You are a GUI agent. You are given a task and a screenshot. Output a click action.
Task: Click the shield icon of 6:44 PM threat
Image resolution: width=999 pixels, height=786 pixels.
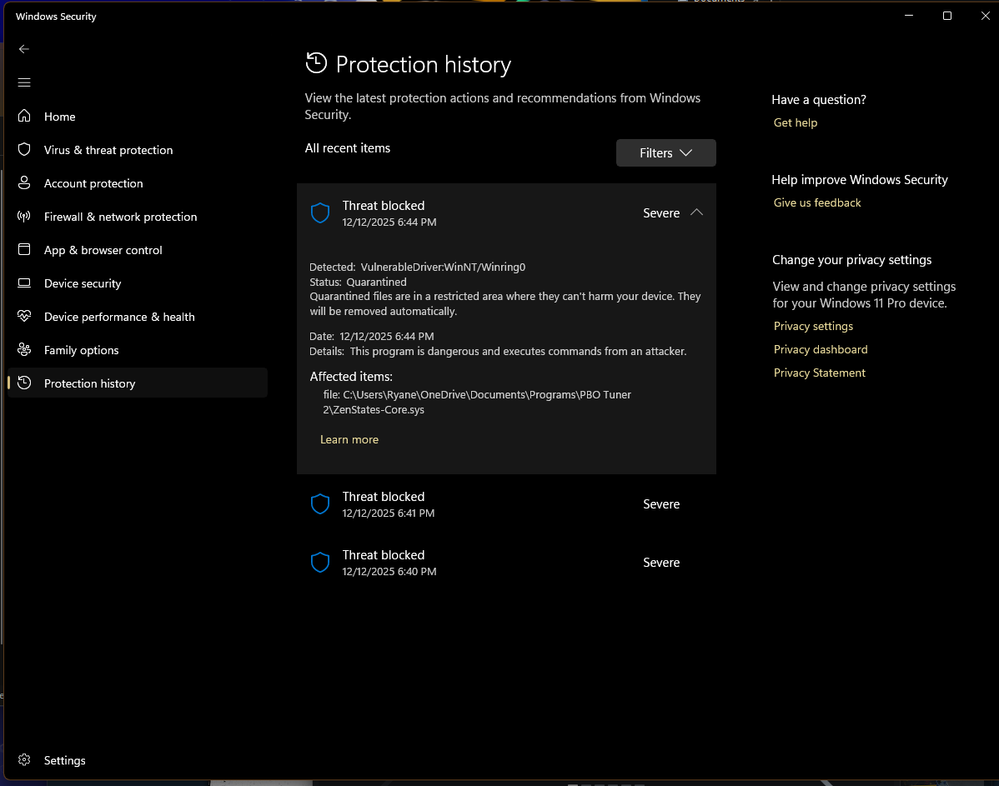[x=320, y=213]
